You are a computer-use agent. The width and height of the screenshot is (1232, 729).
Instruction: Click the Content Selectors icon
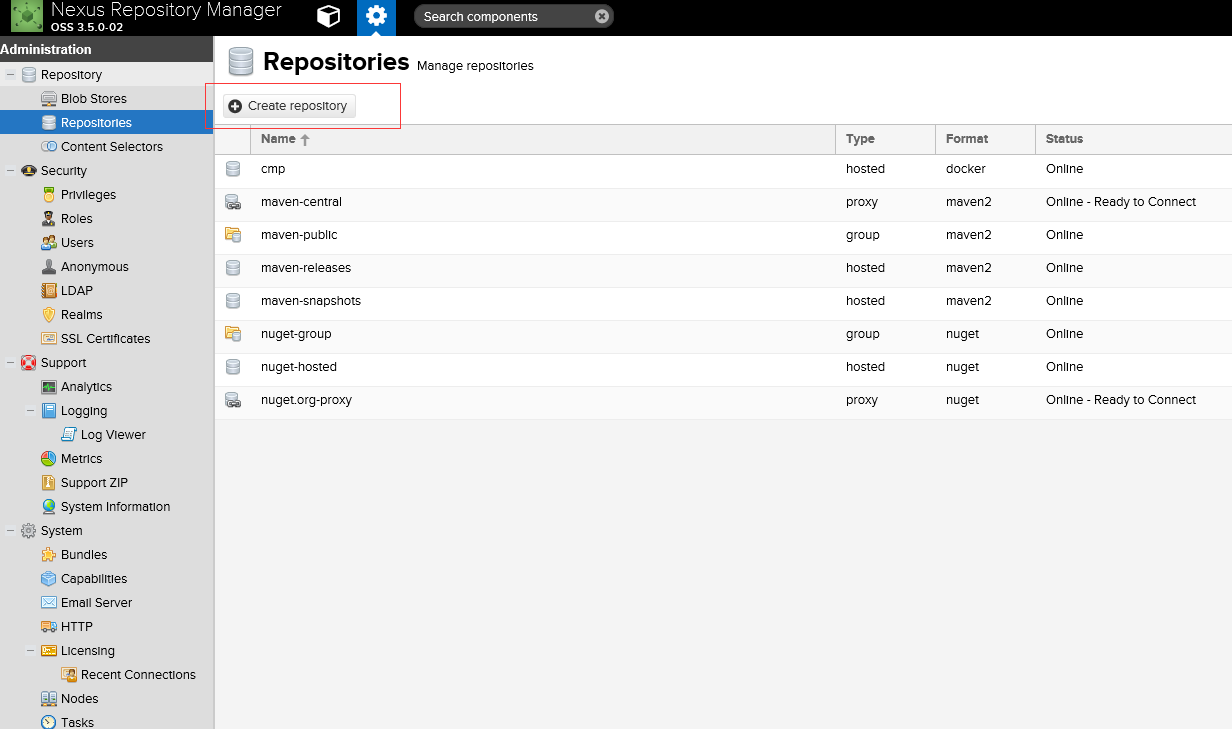[x=49, y=147]
